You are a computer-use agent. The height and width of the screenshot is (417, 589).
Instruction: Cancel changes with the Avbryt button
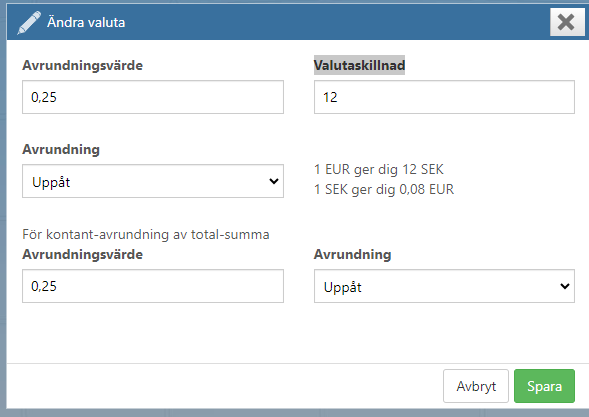click(x=476, y=386)
